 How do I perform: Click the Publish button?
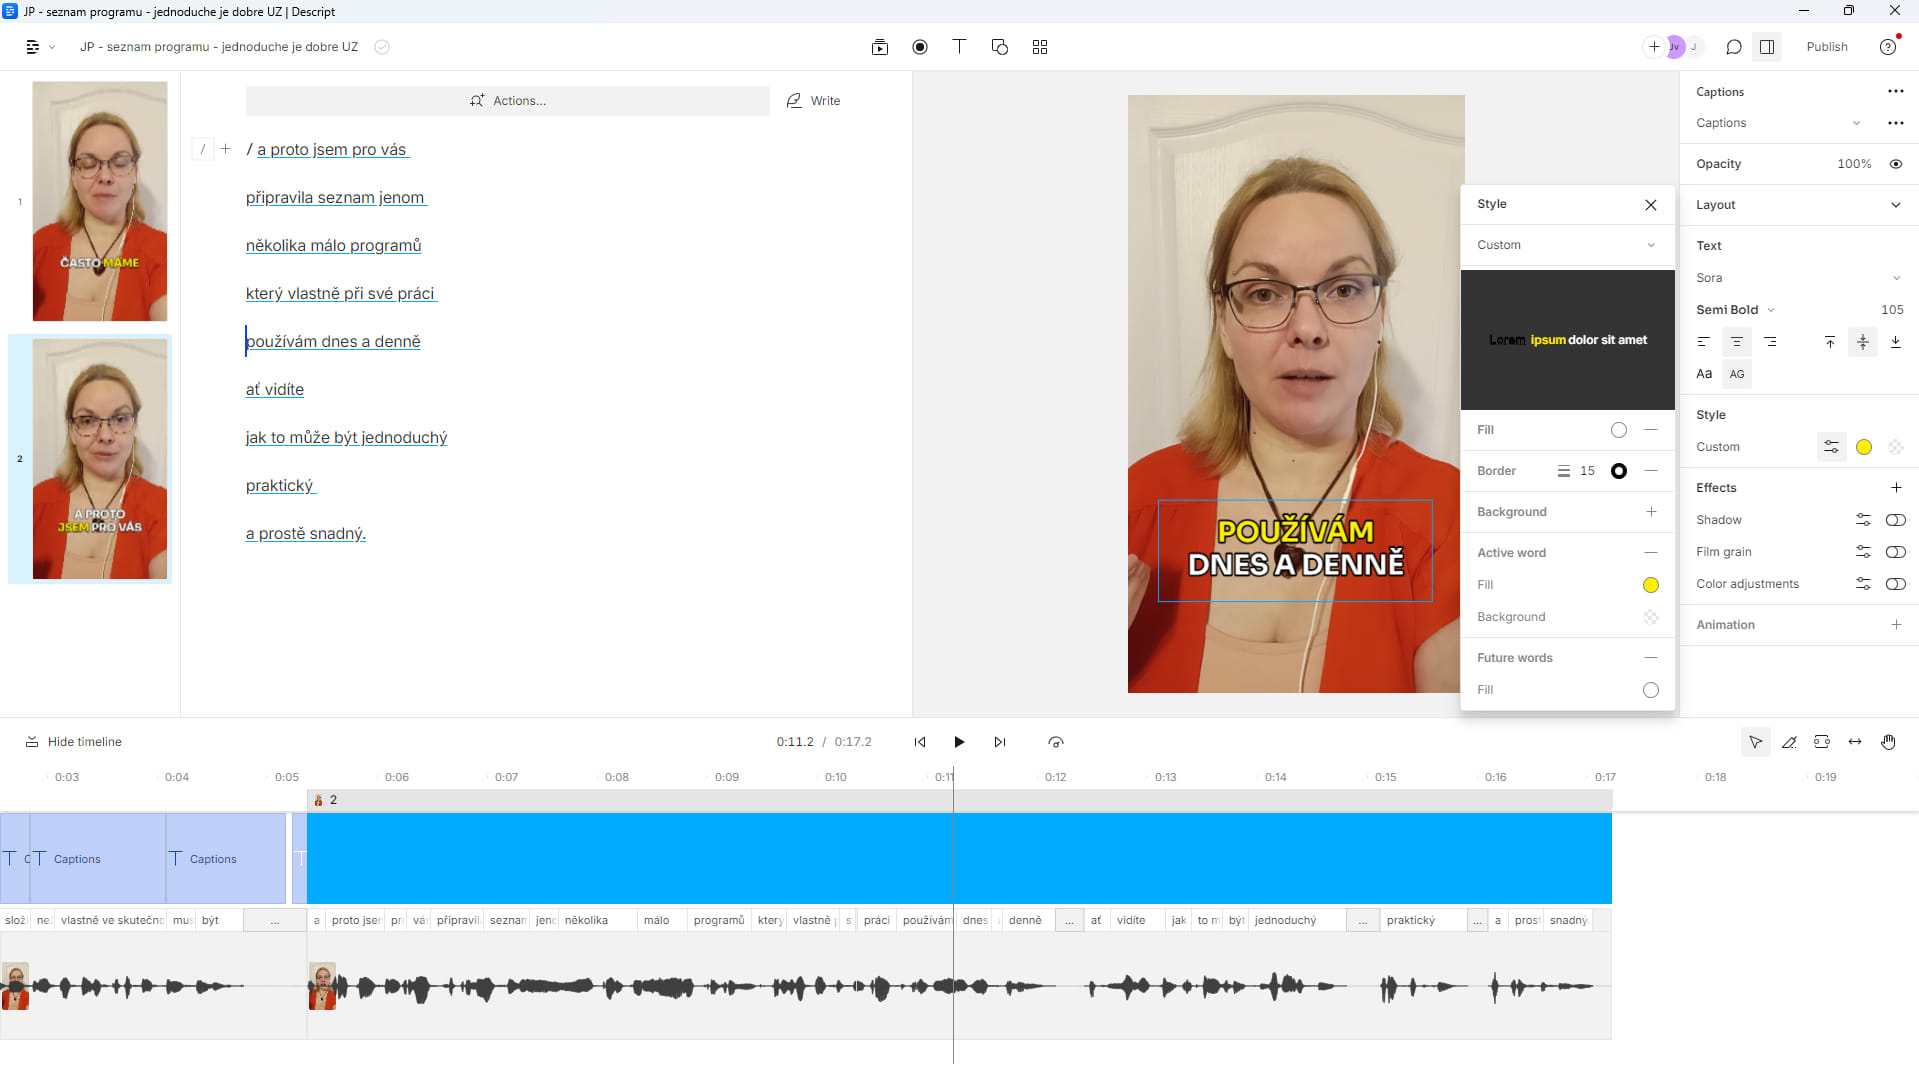pos(1826,47)
